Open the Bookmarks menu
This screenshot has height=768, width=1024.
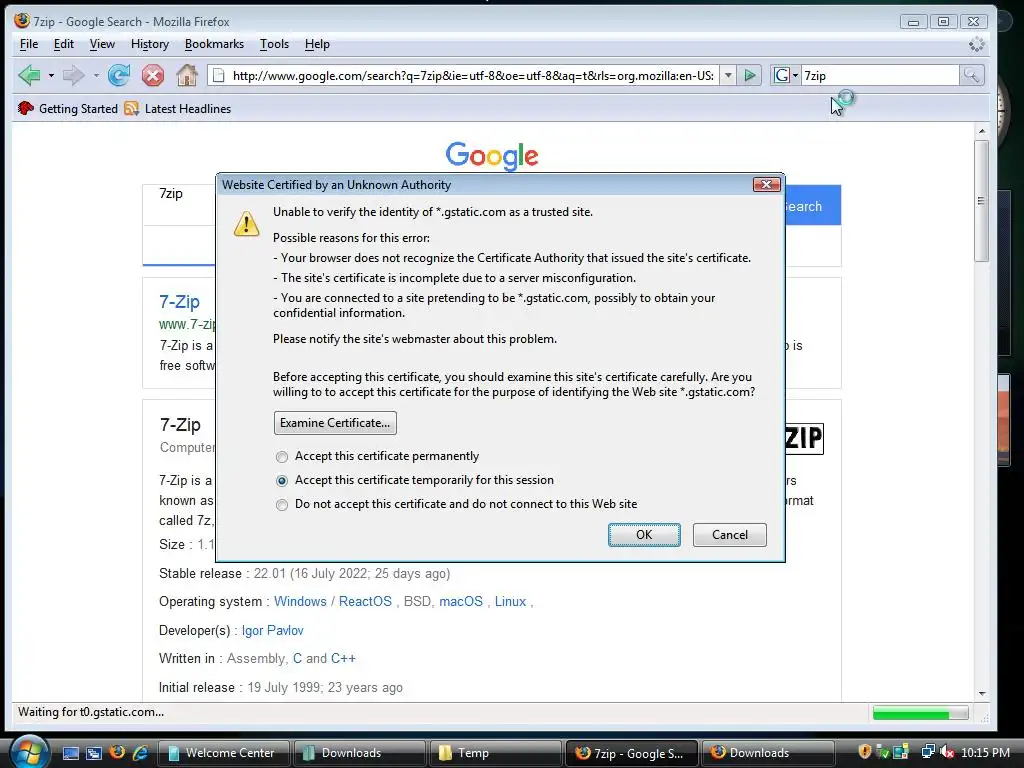click(x=214, y=44)
